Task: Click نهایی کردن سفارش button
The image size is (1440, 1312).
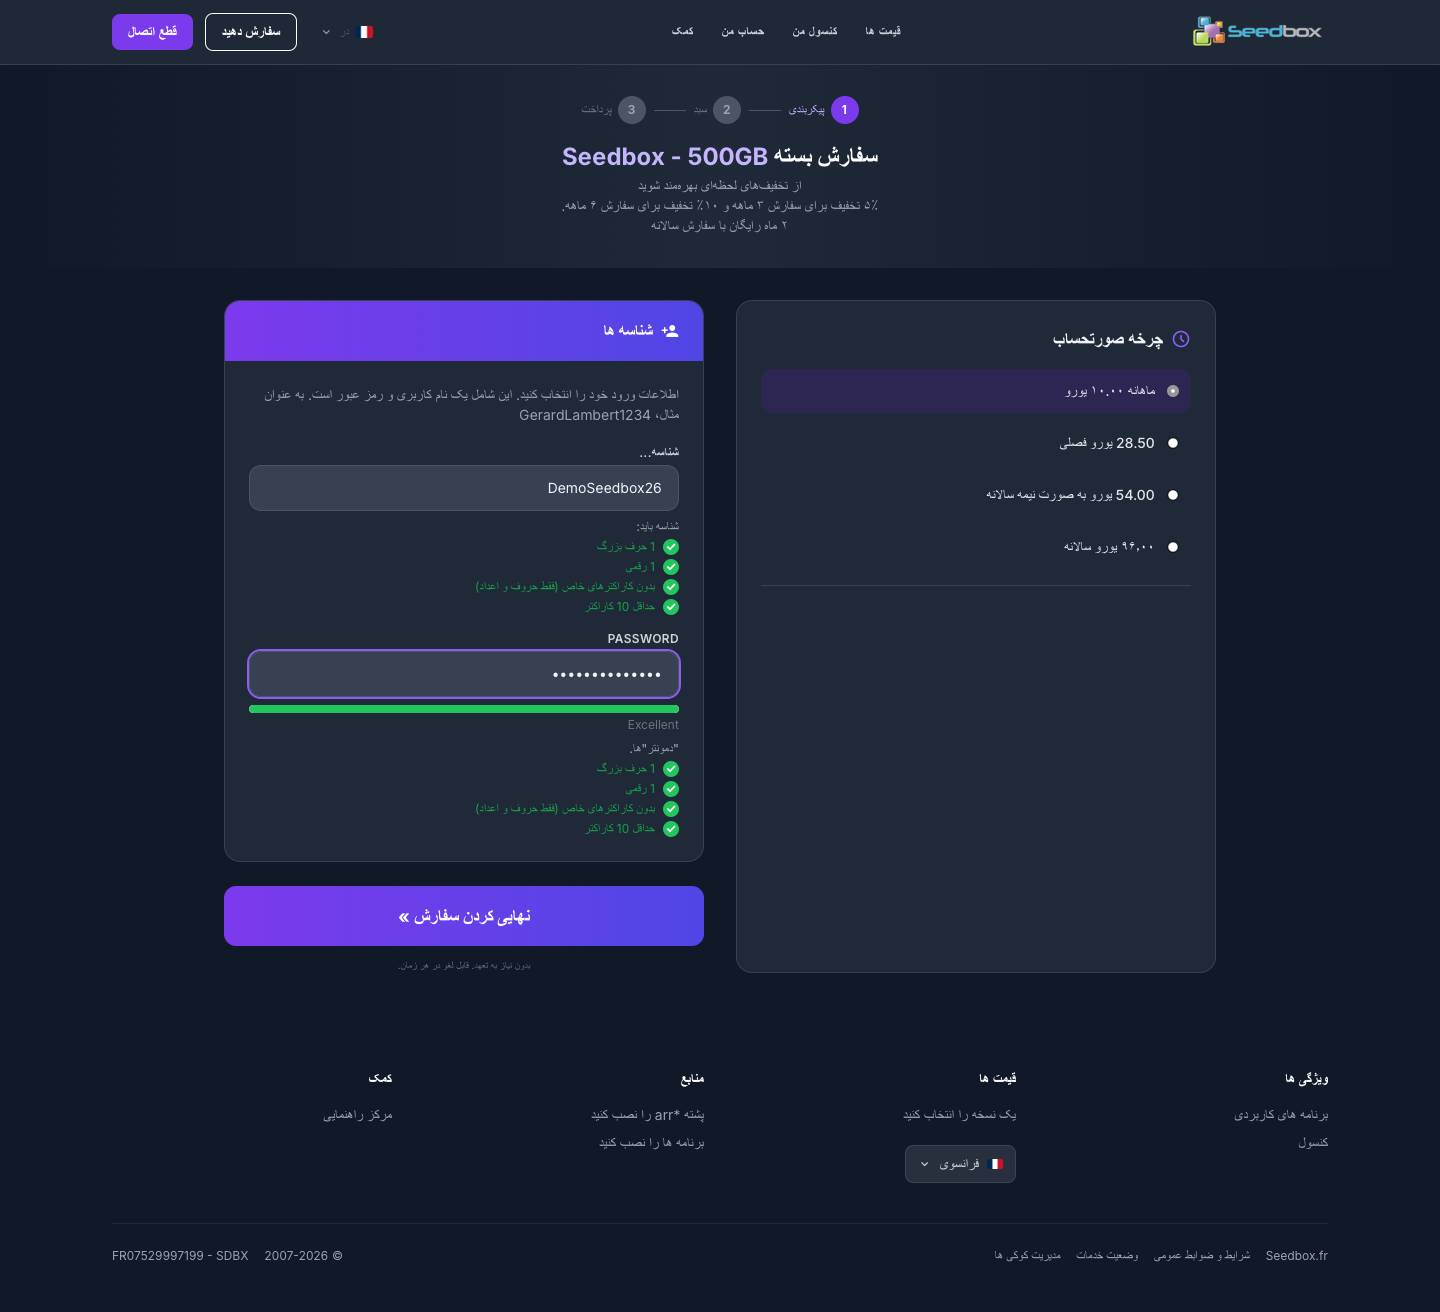Action: pyautogui.click(x=464, y=916)
